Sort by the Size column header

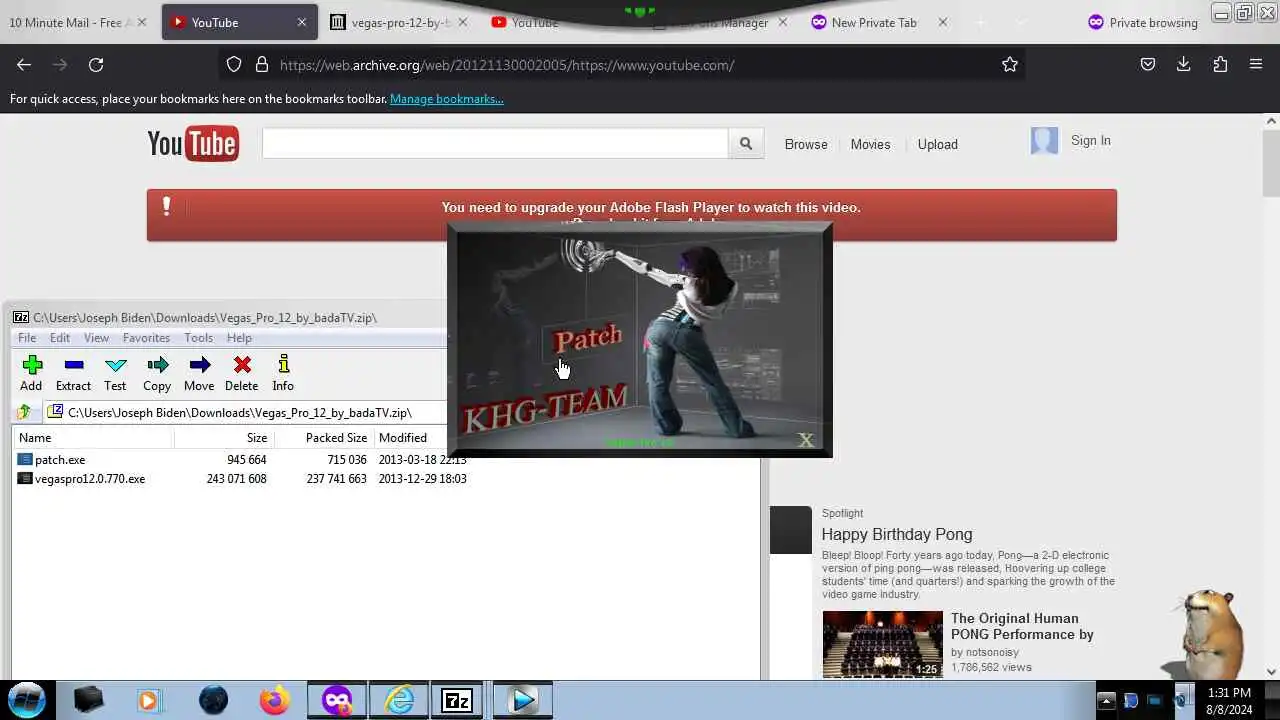tap(225, 438)
